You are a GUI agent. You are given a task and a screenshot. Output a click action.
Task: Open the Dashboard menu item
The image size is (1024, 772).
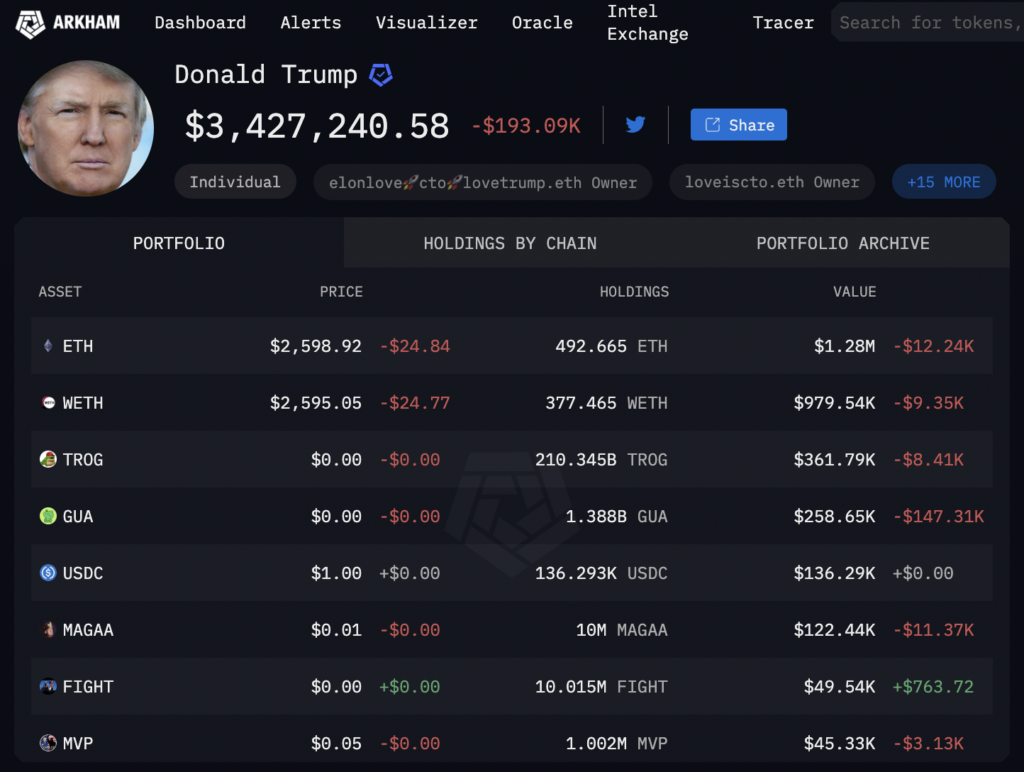point(200,23)
